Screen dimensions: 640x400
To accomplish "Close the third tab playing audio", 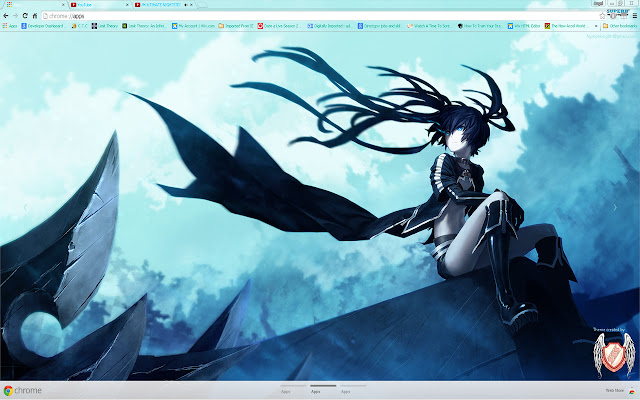I will click(x=191, y=5).
